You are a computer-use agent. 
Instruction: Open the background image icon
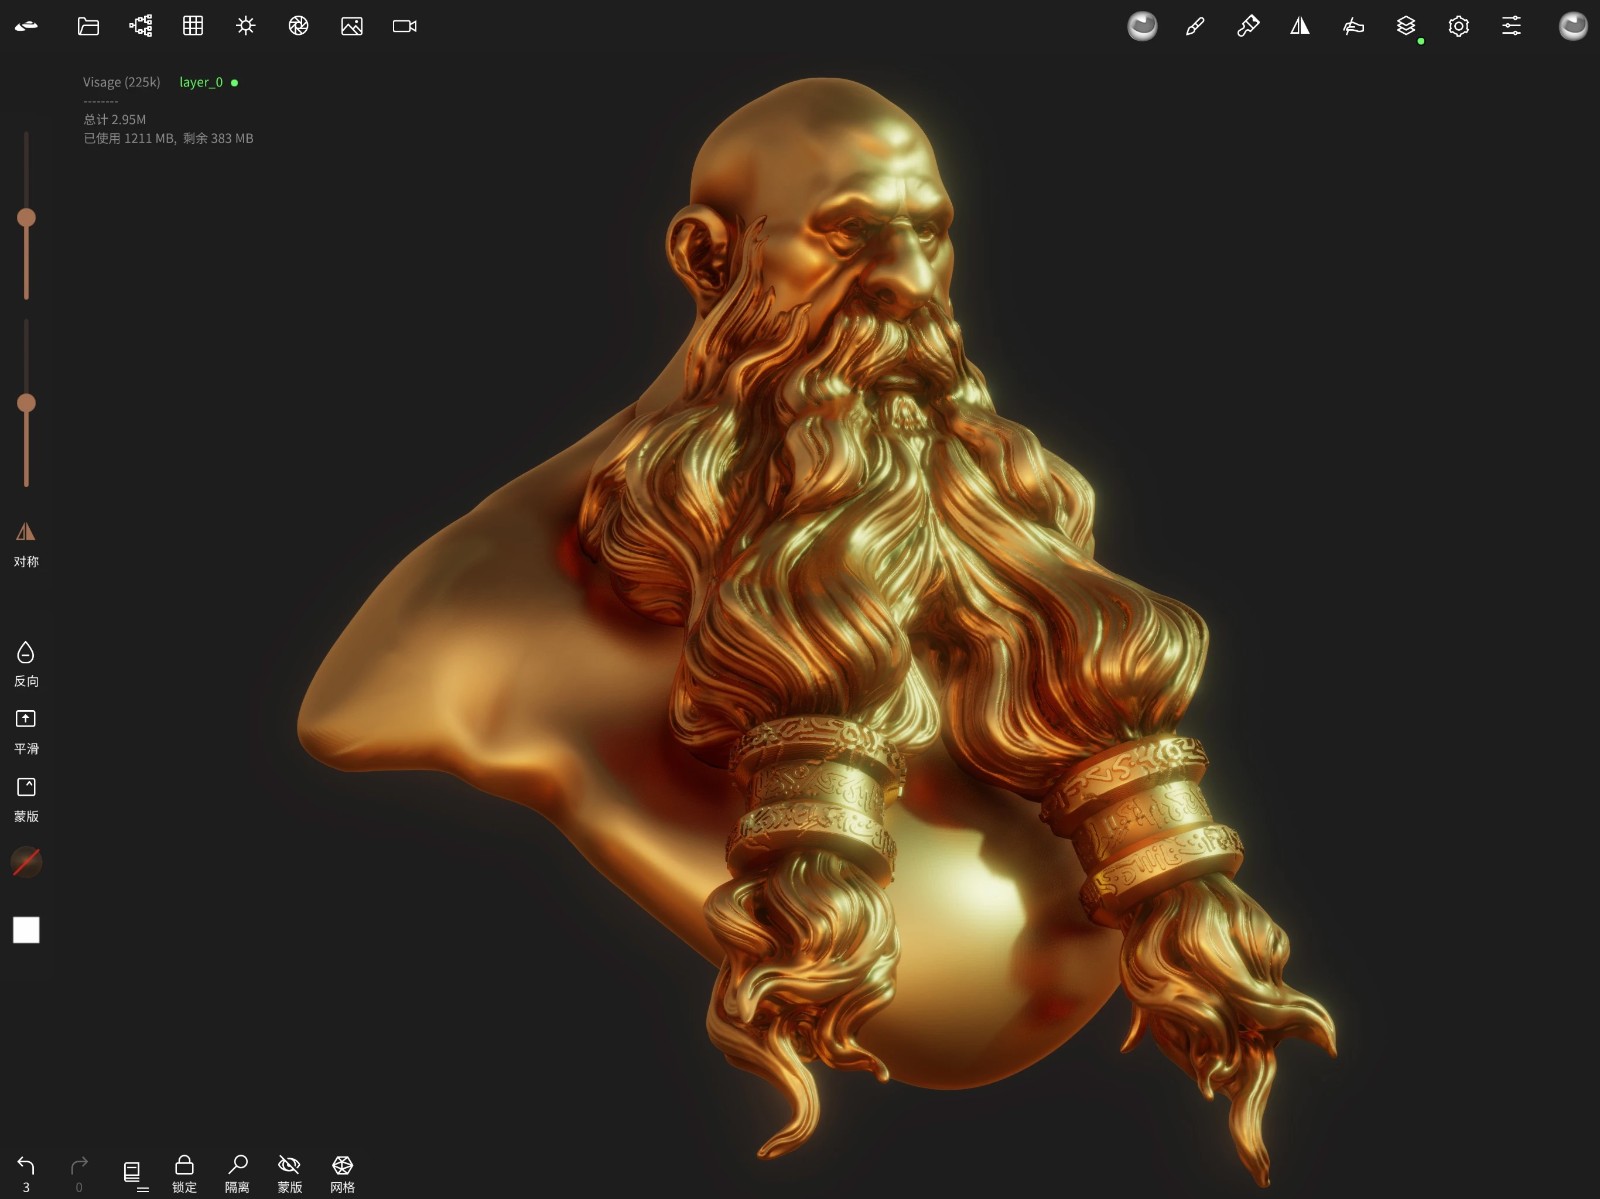coord(350,26)
